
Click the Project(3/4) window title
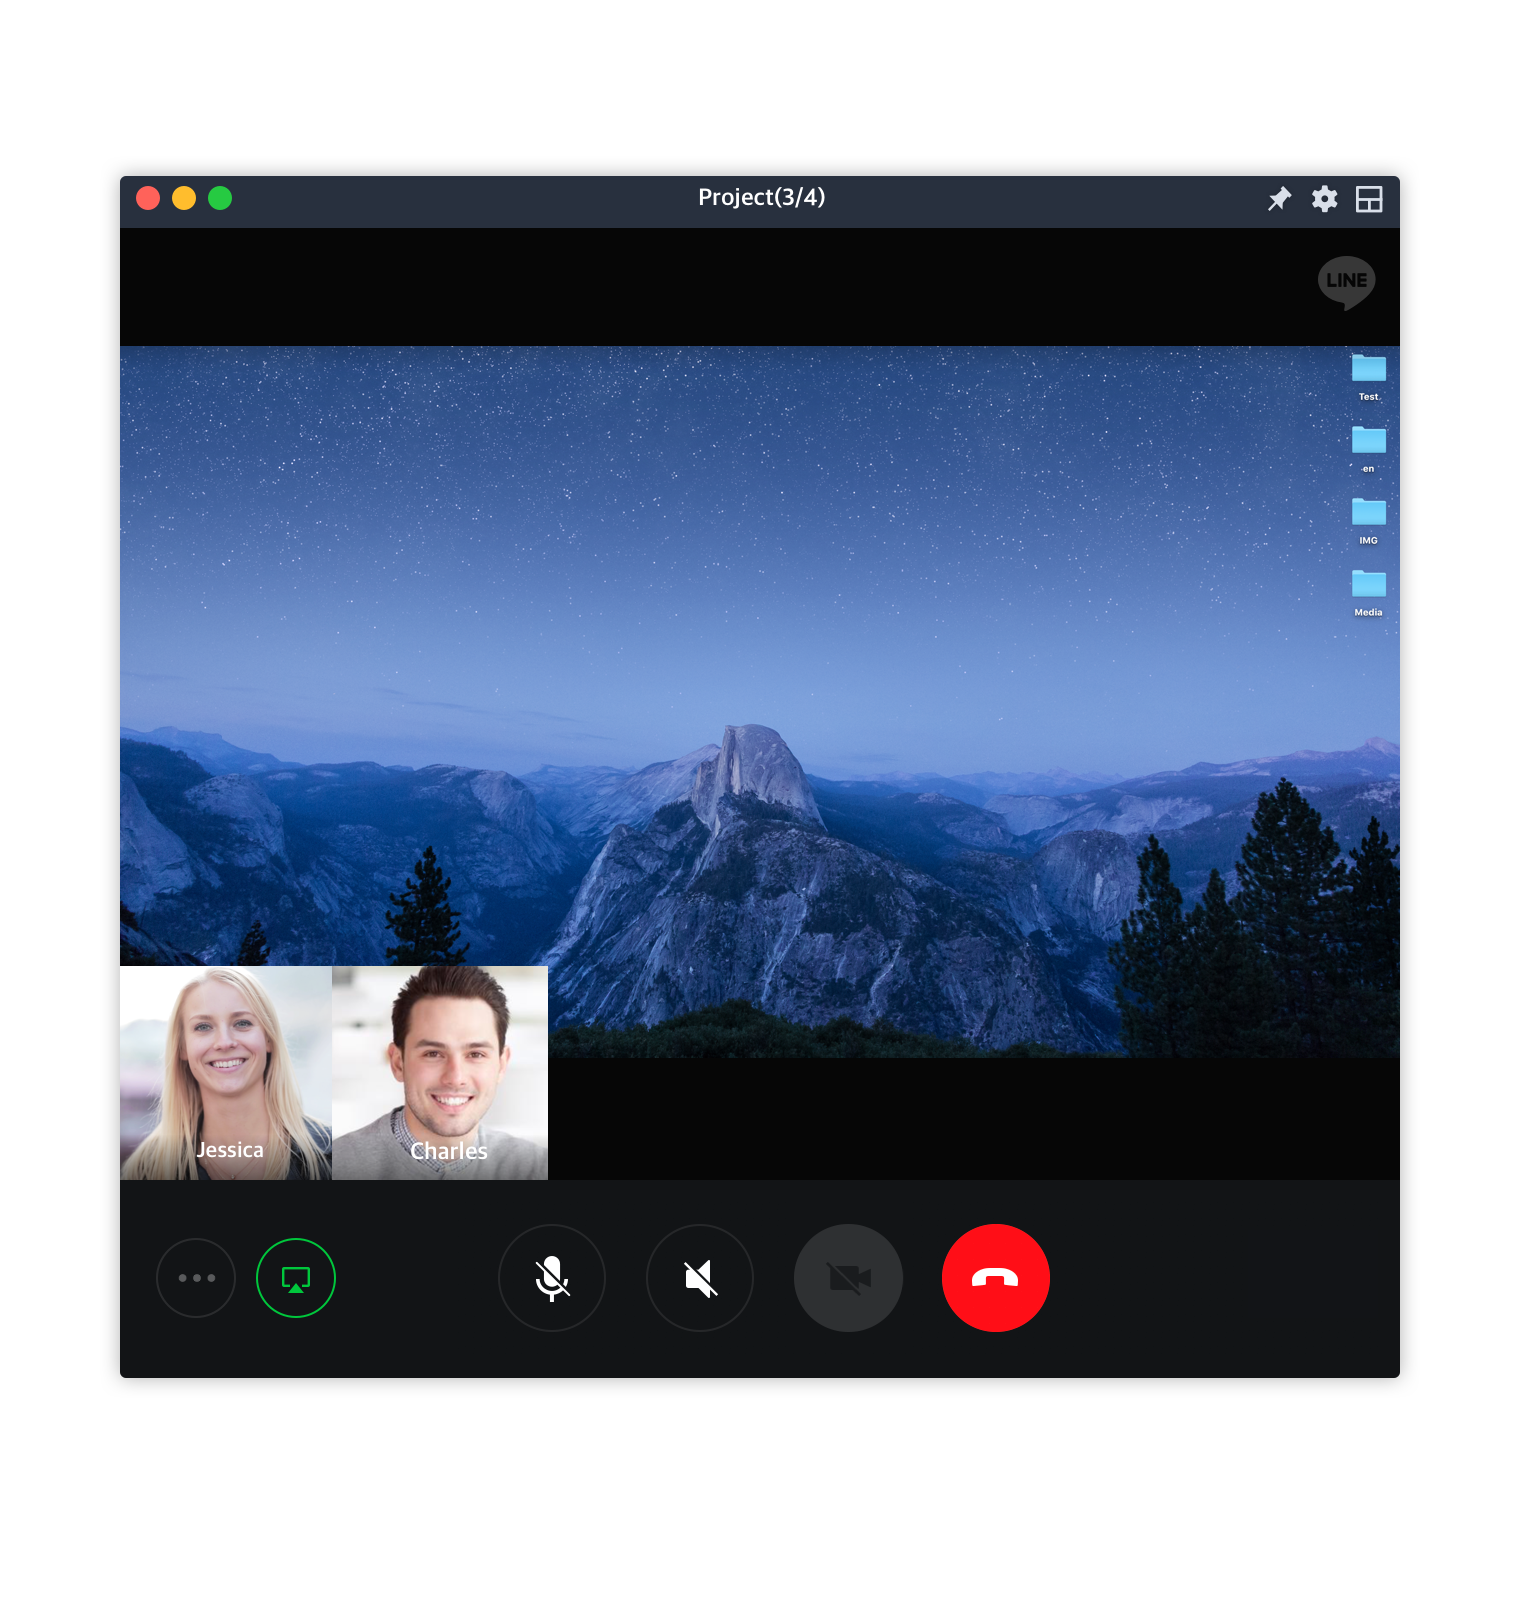762,197
